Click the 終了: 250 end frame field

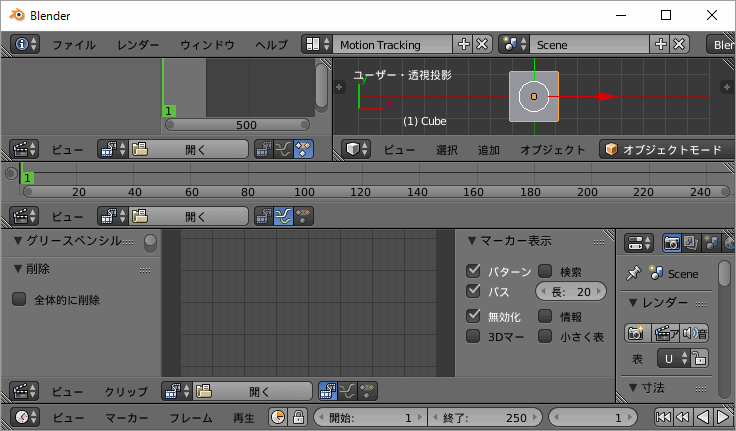[x=485, y=417]
